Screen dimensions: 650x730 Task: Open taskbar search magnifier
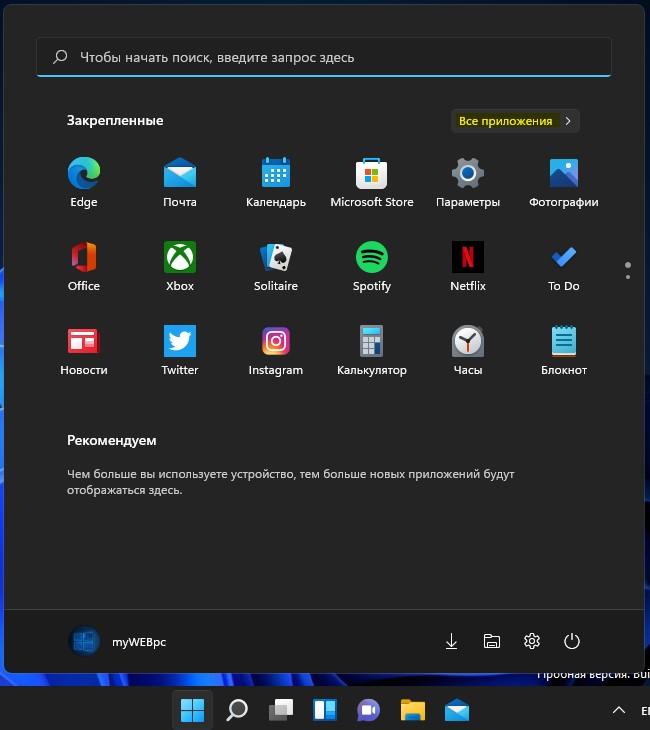(x=237, y=710)
